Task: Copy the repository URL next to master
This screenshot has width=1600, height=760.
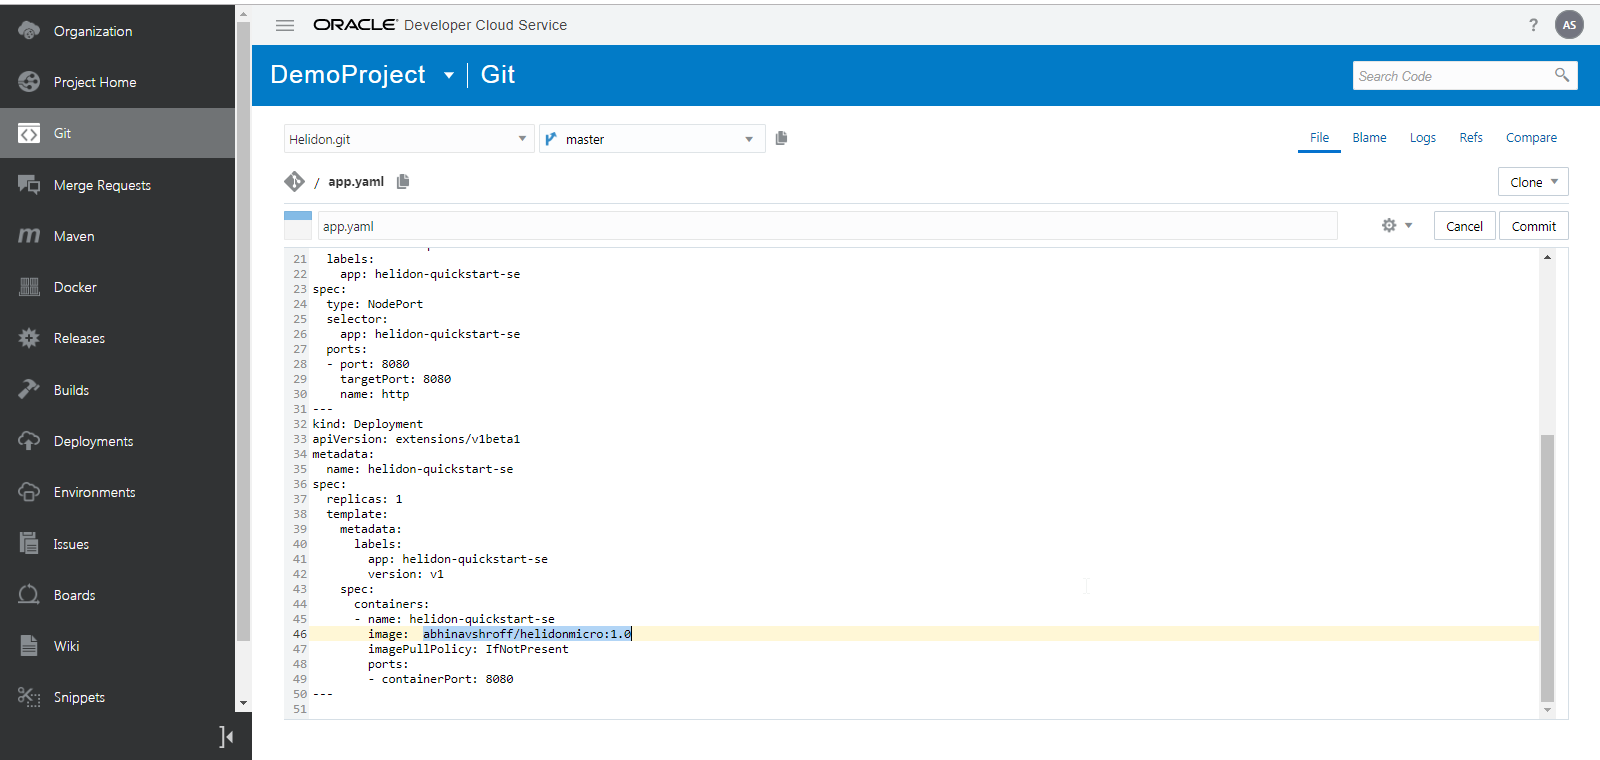Action: (x=781, y=138)
